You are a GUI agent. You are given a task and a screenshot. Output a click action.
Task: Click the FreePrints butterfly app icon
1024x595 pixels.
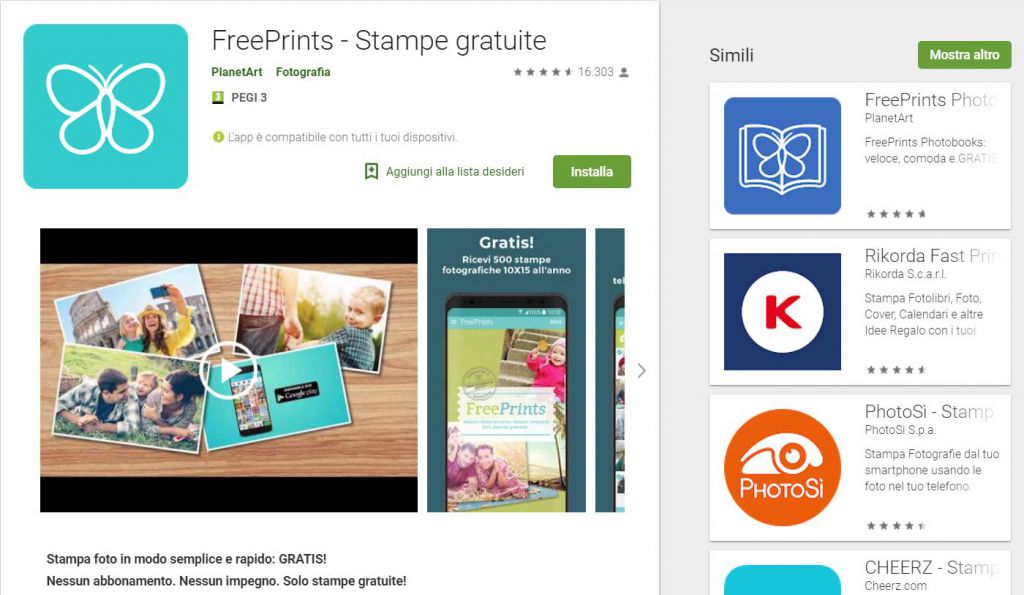pos(106,106)
